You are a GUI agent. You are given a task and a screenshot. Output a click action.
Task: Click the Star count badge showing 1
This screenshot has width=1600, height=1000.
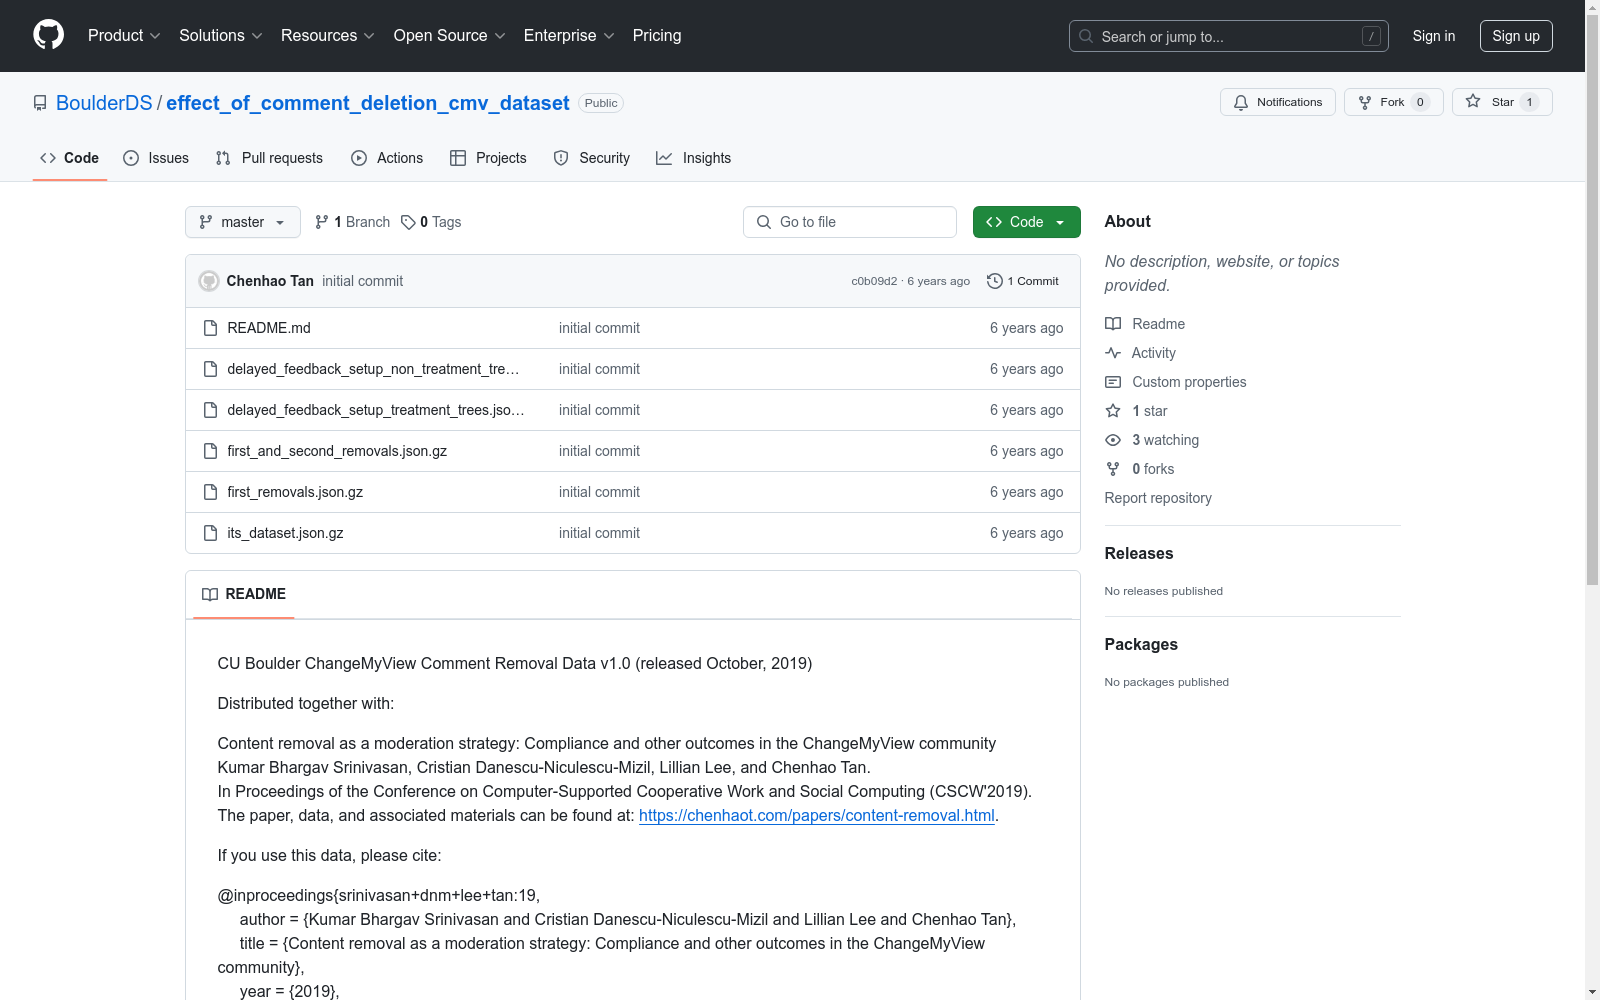pyautogui.click(x=1529, y=102)
